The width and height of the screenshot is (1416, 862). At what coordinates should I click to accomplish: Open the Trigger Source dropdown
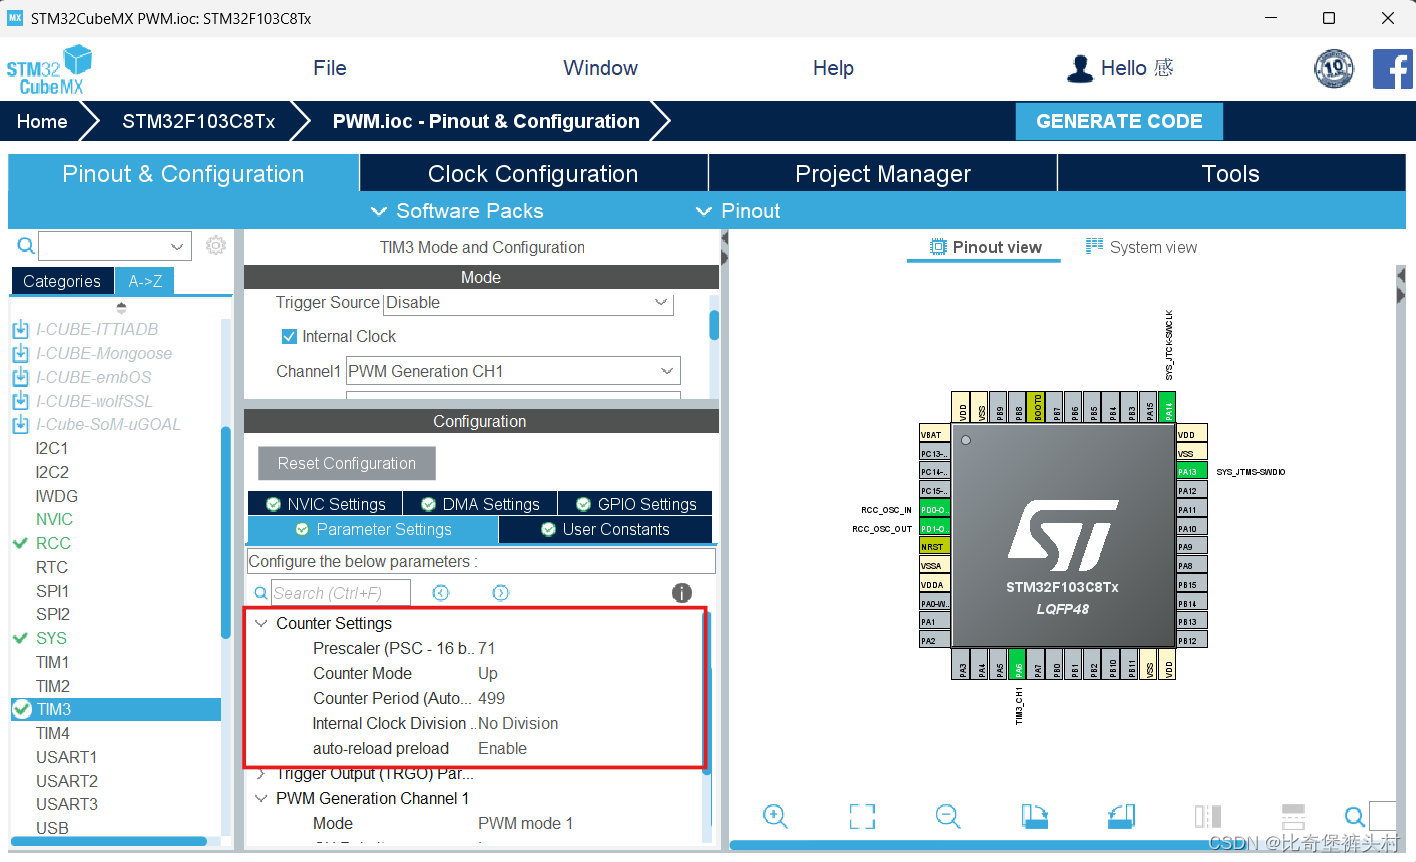pos(529,303)
